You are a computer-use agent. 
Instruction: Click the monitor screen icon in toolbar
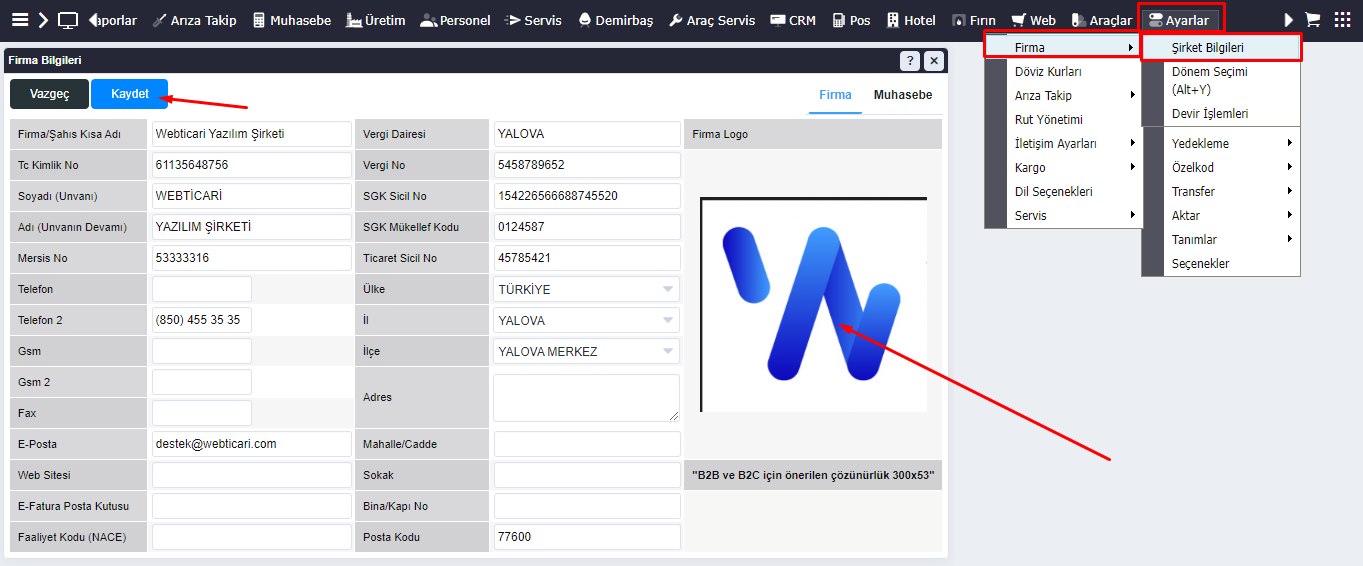click(68, 20)
